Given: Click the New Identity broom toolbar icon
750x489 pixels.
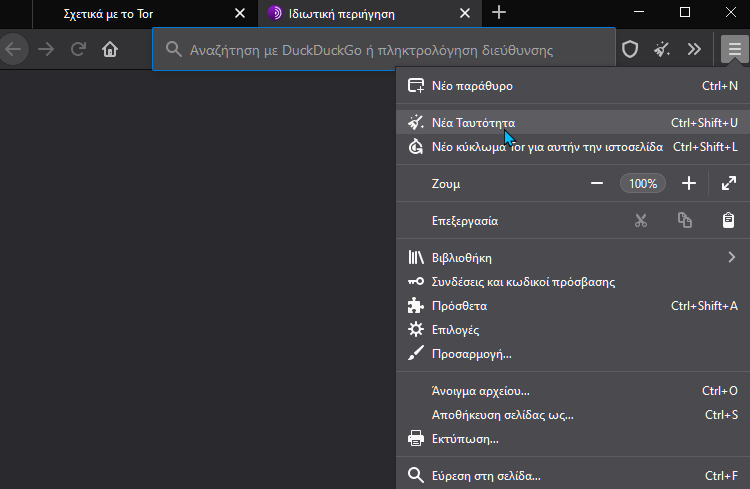Looking at the screenshot, I should [662, 49].
